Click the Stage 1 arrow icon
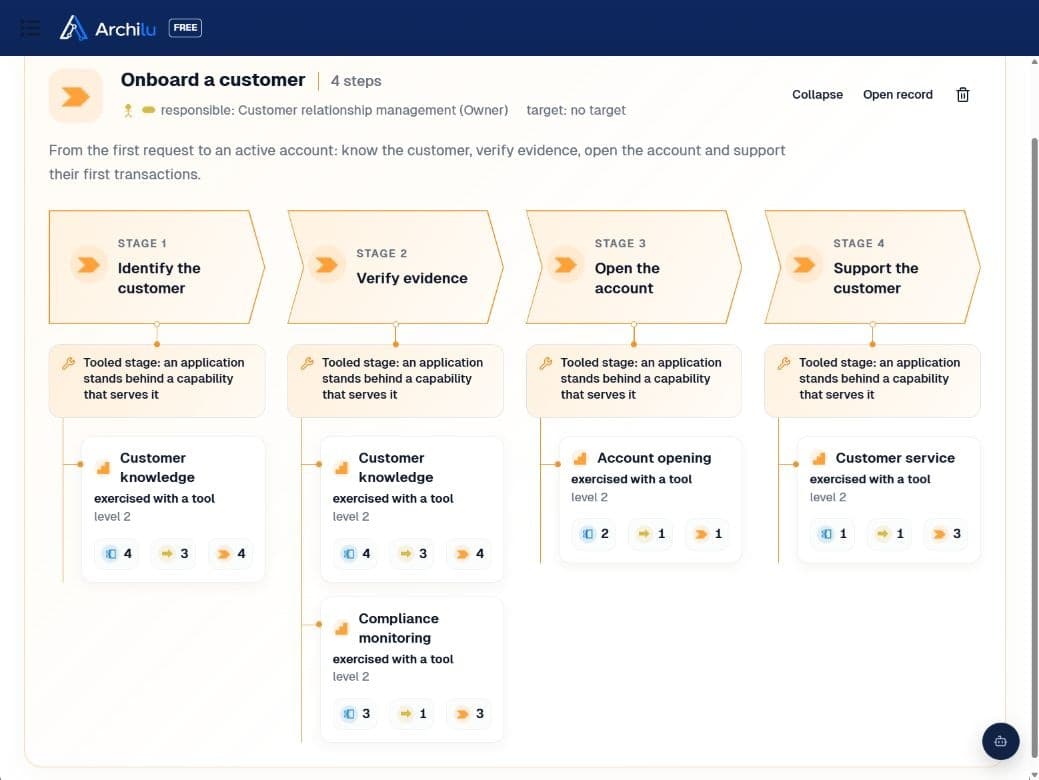This screenshot has width=1039, height=780. [x=88, y=265]
